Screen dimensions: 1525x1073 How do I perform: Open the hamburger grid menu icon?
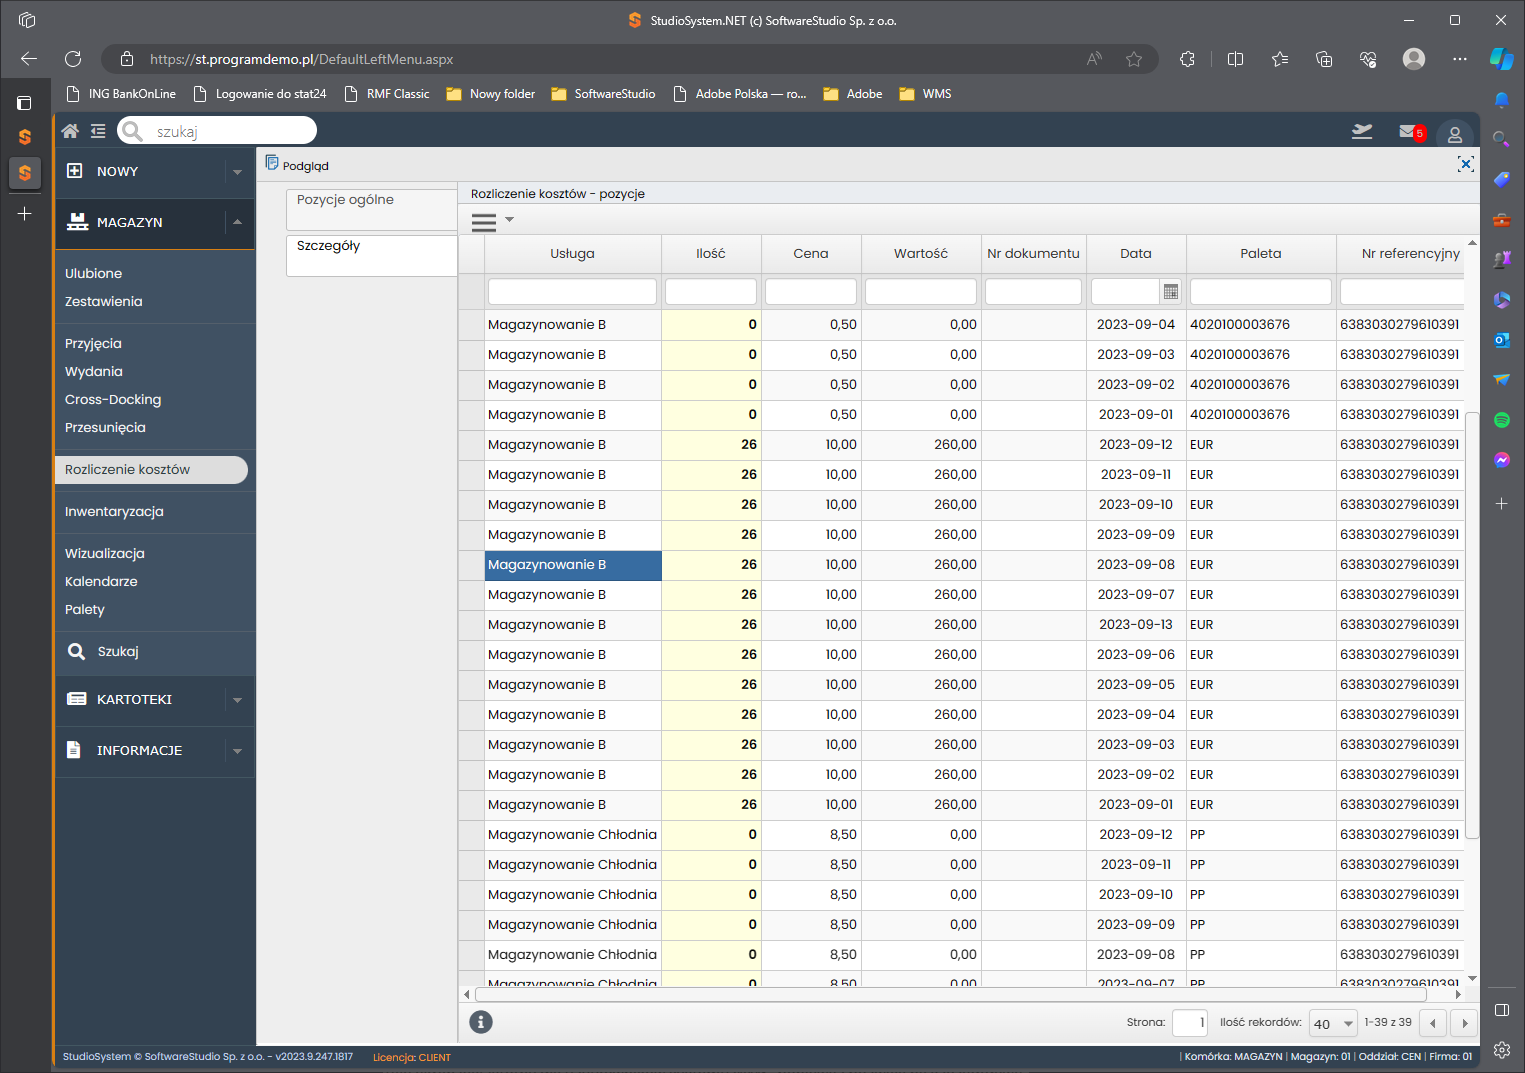click(484, 222)
